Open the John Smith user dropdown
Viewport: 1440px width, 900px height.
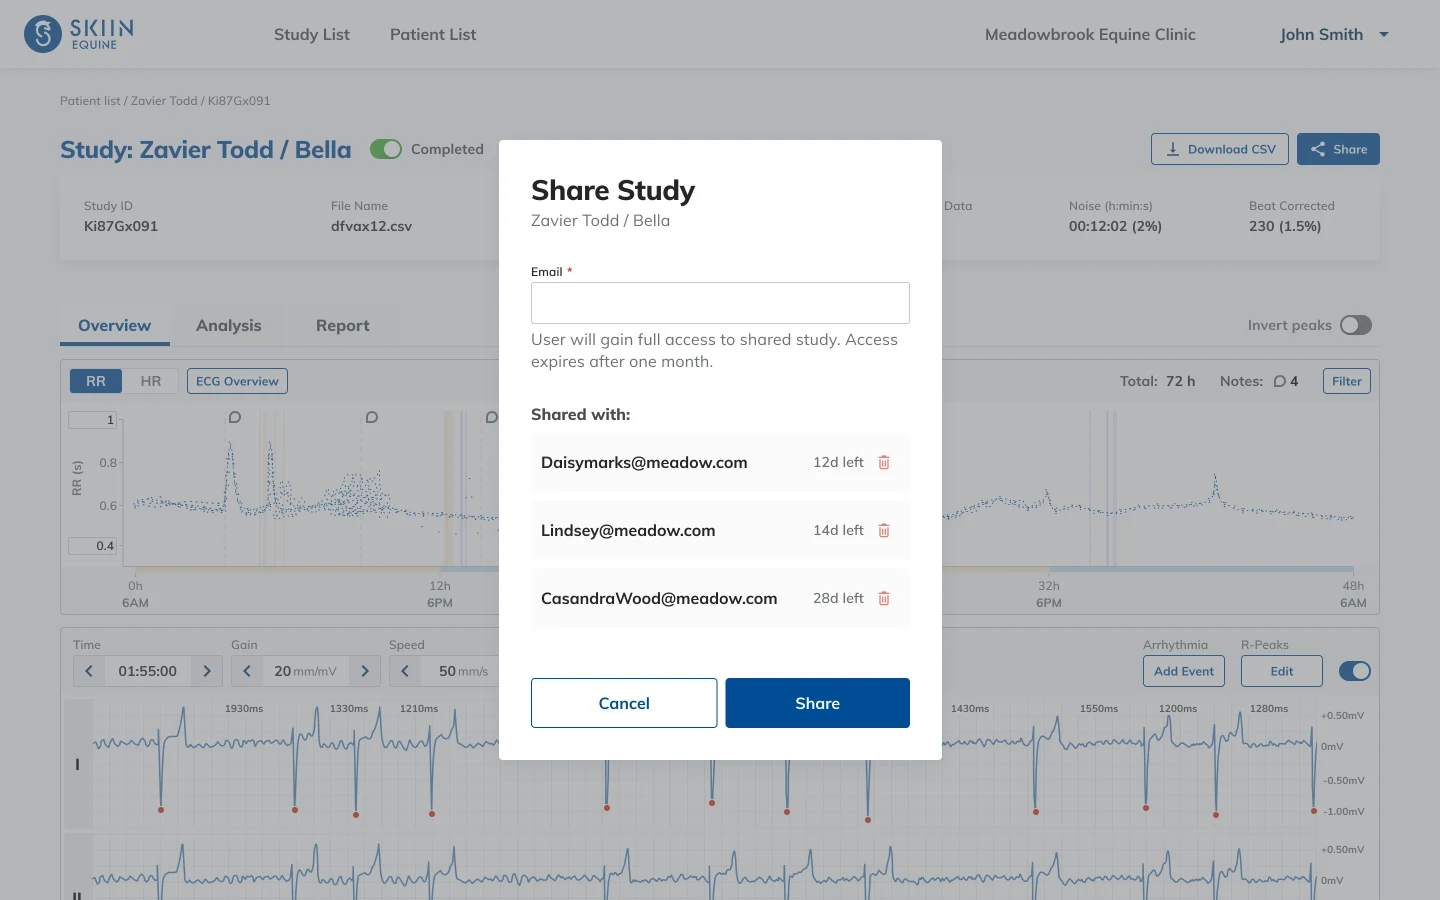pyautogui.click(x=1334, y=34)
